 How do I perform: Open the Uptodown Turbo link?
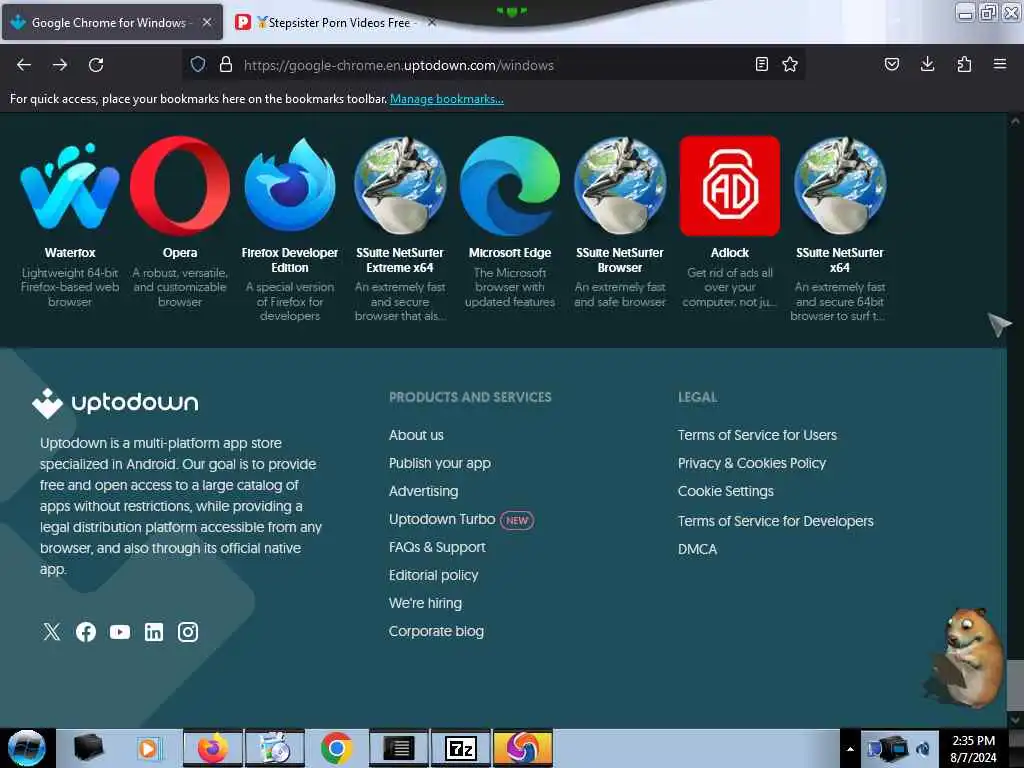tap(442, 519)
